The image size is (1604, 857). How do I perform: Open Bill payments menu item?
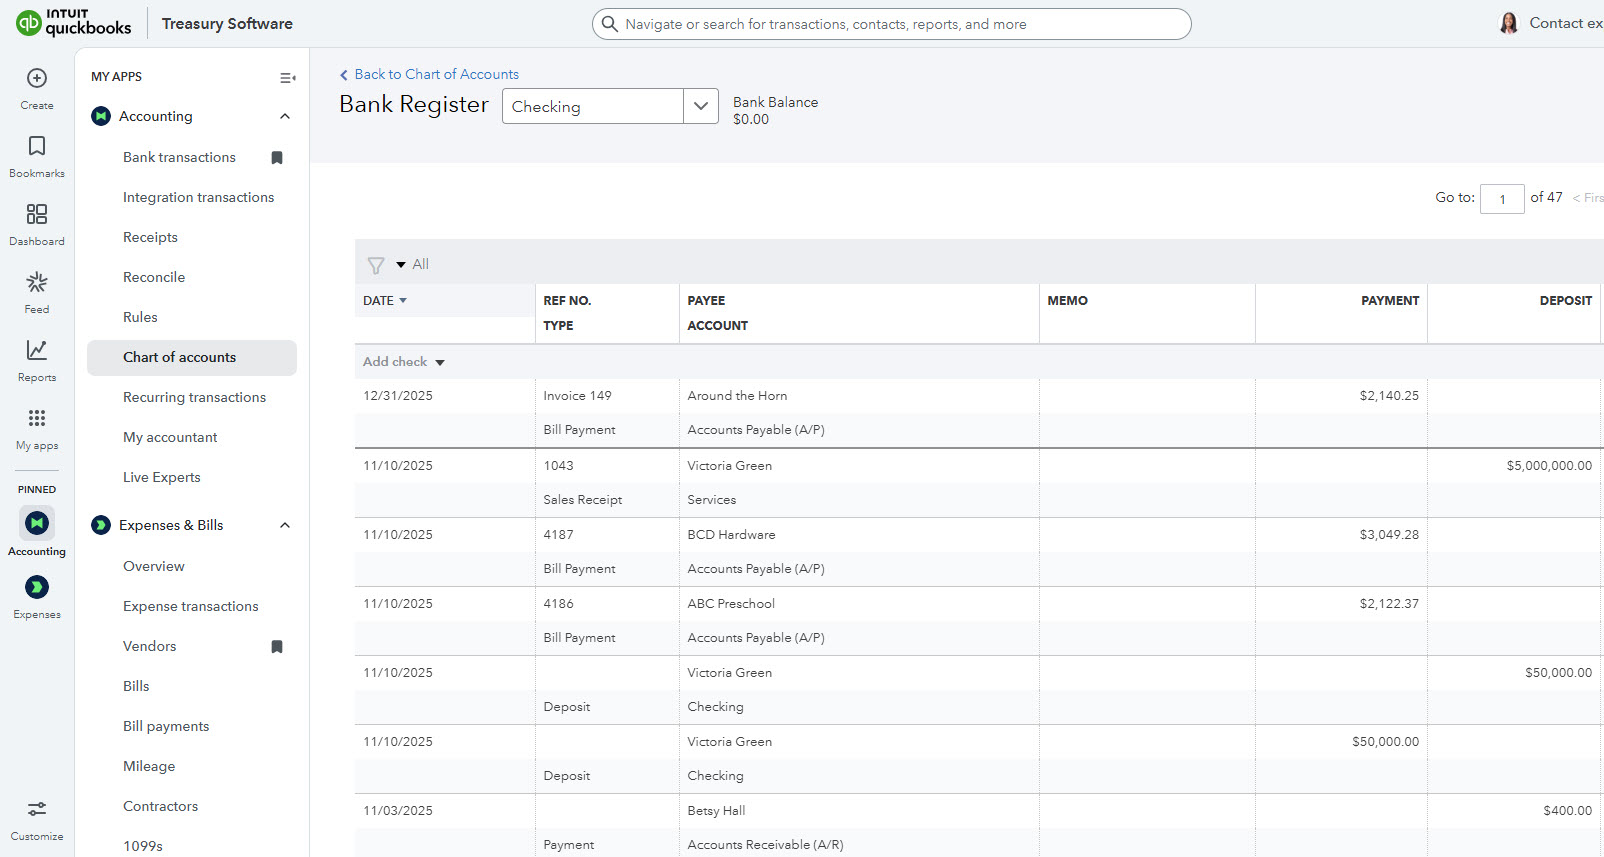point(166,726)
